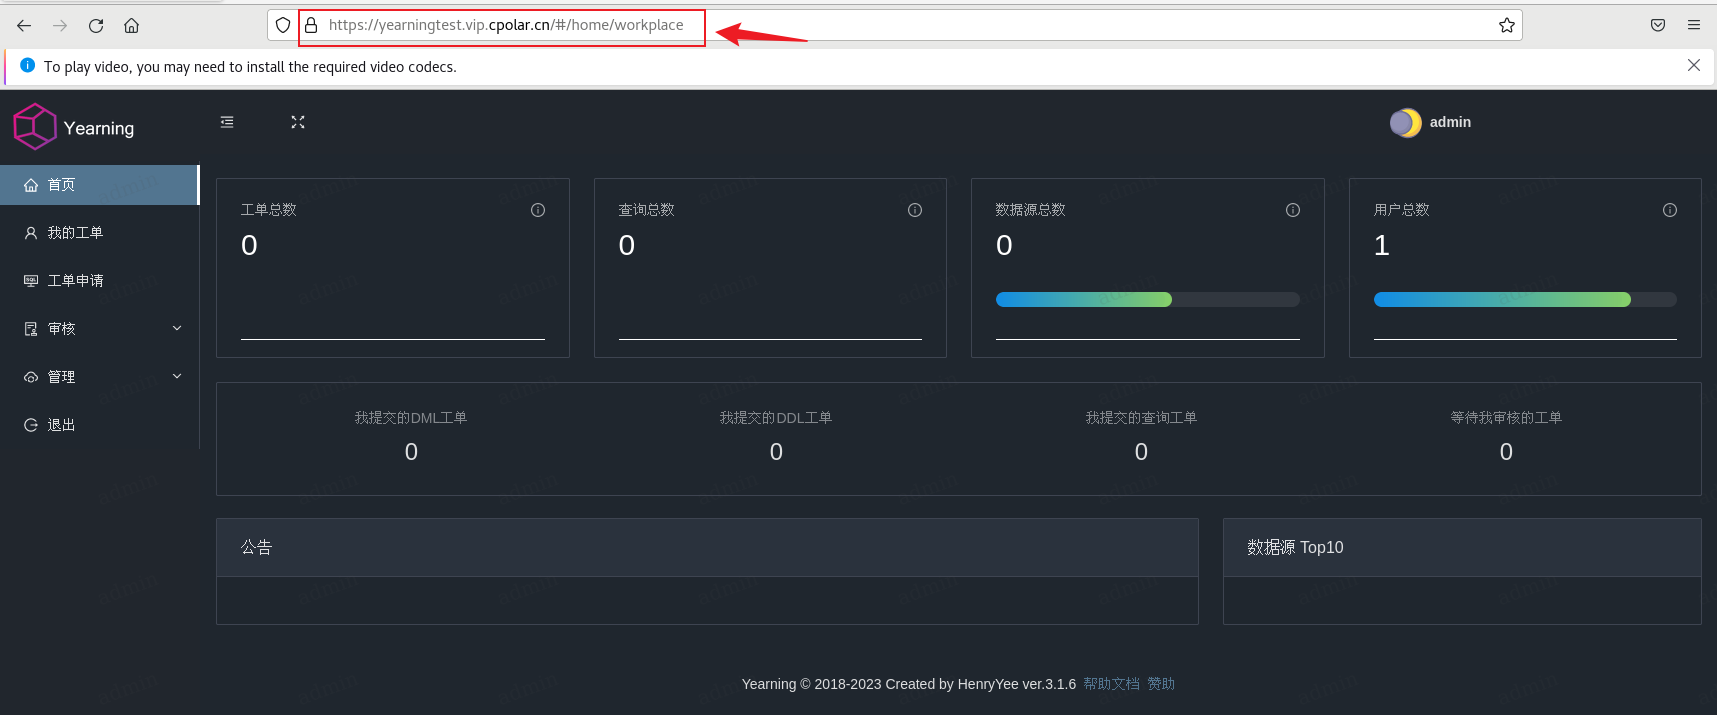Open Pocket save icon in toolbar

pos(1658,25)
